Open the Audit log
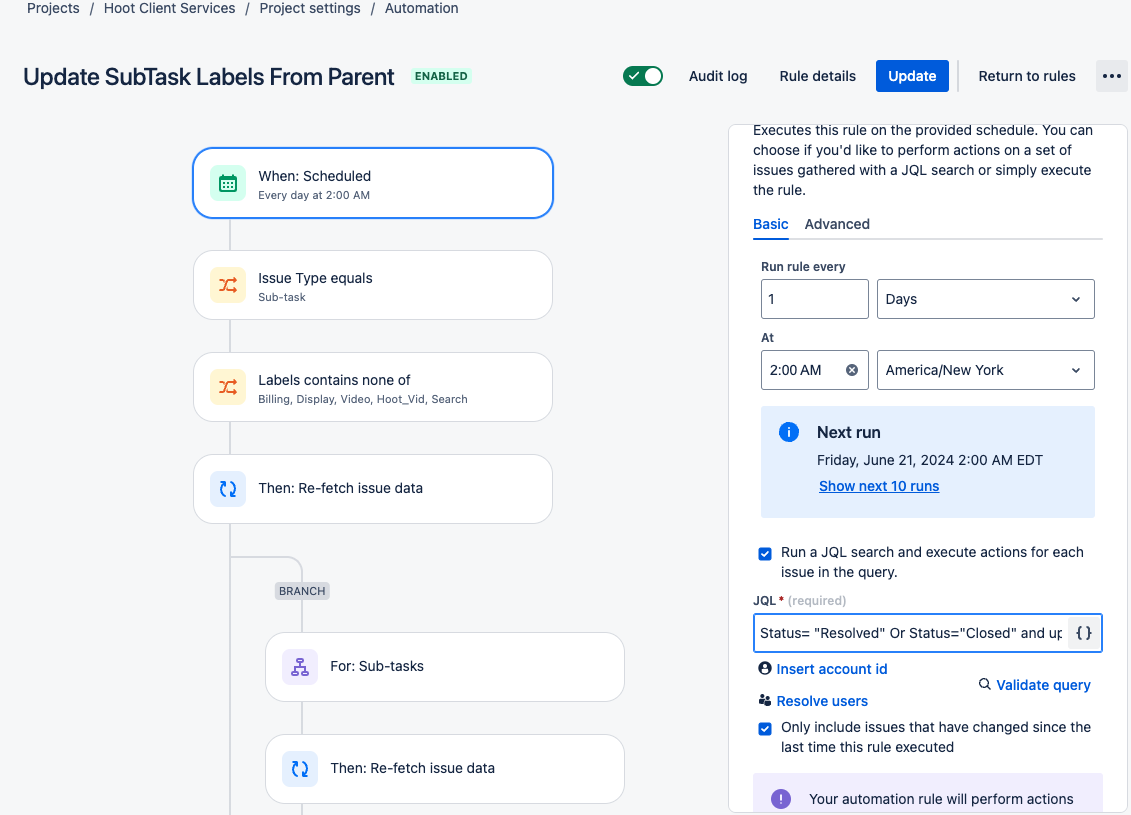Screen dimensions: 1131x815 pos(718,76)
